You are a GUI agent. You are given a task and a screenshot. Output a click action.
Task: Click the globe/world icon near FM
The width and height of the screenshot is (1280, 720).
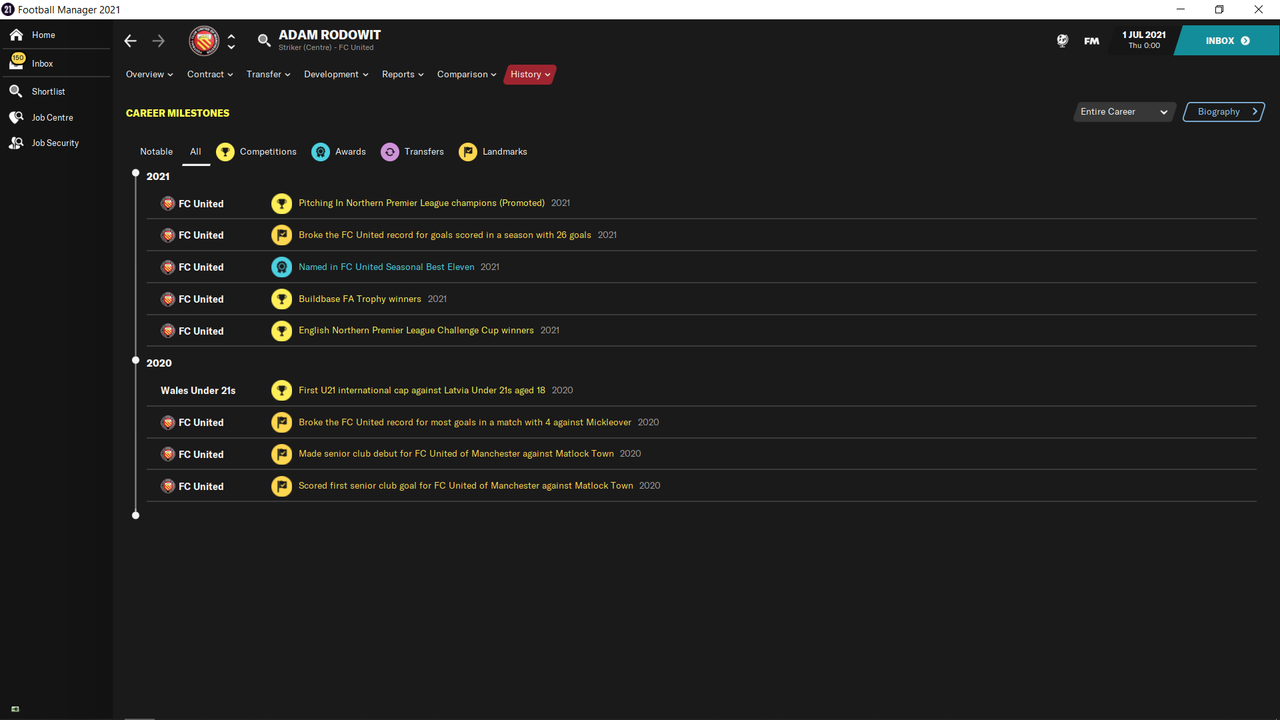(1062, 41)
